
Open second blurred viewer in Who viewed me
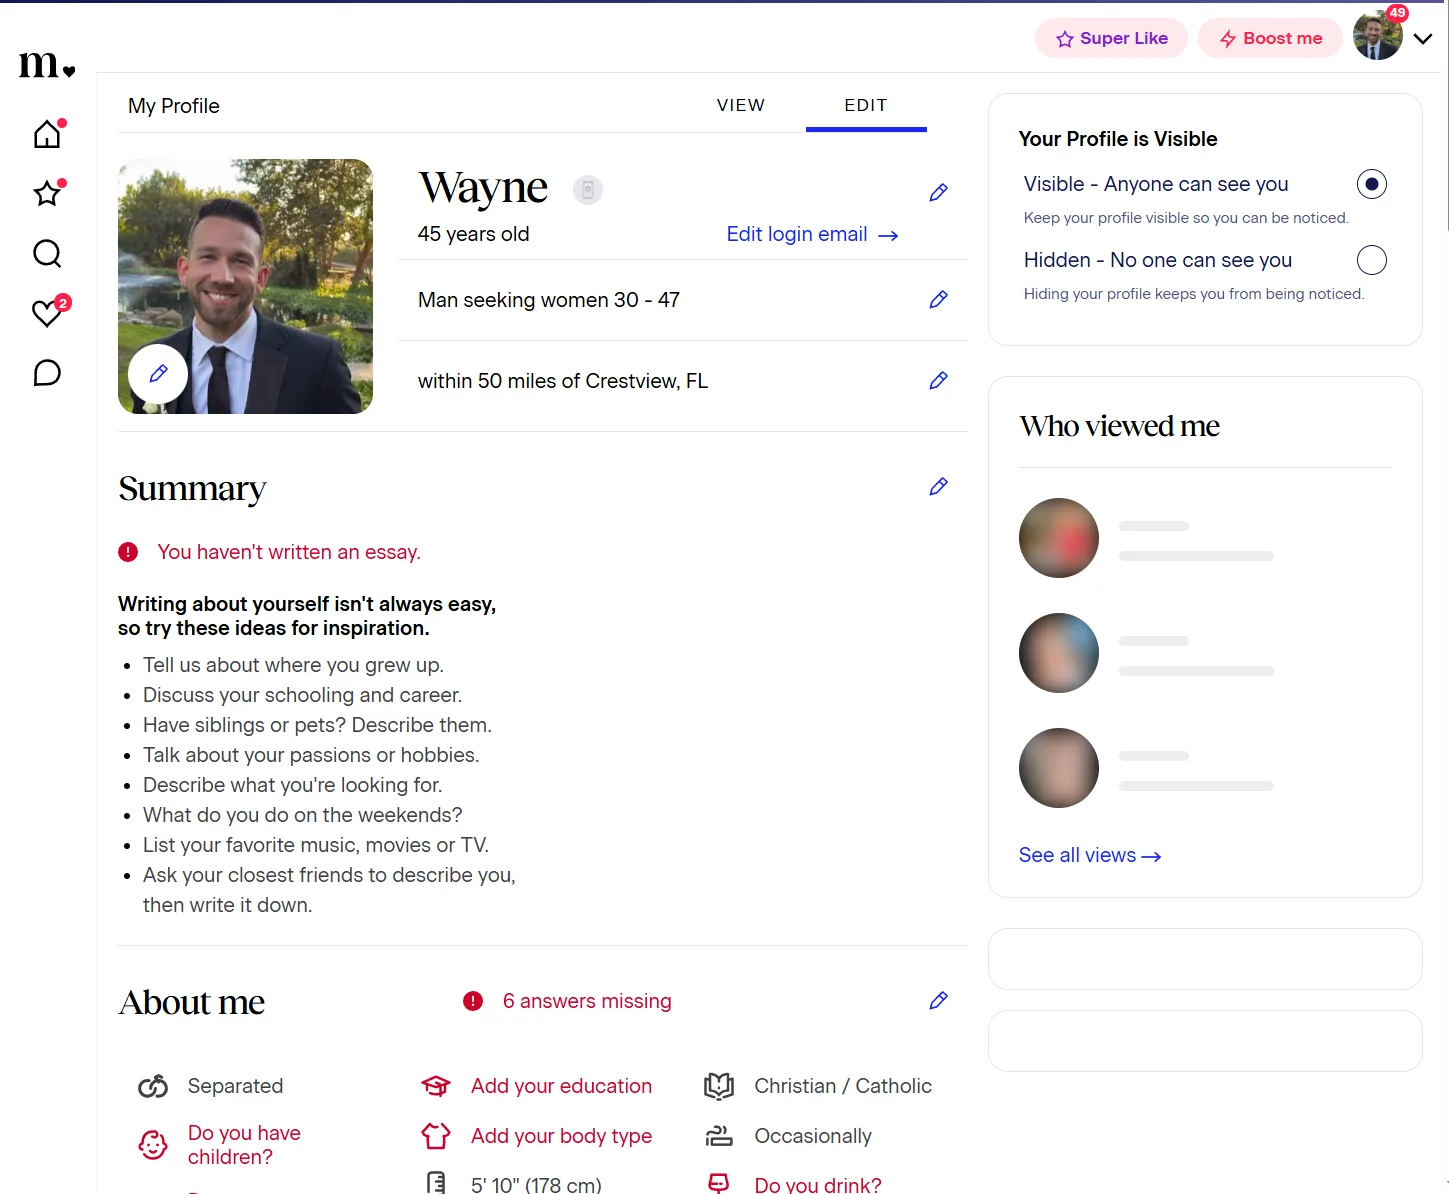(x=1059, y=653)
